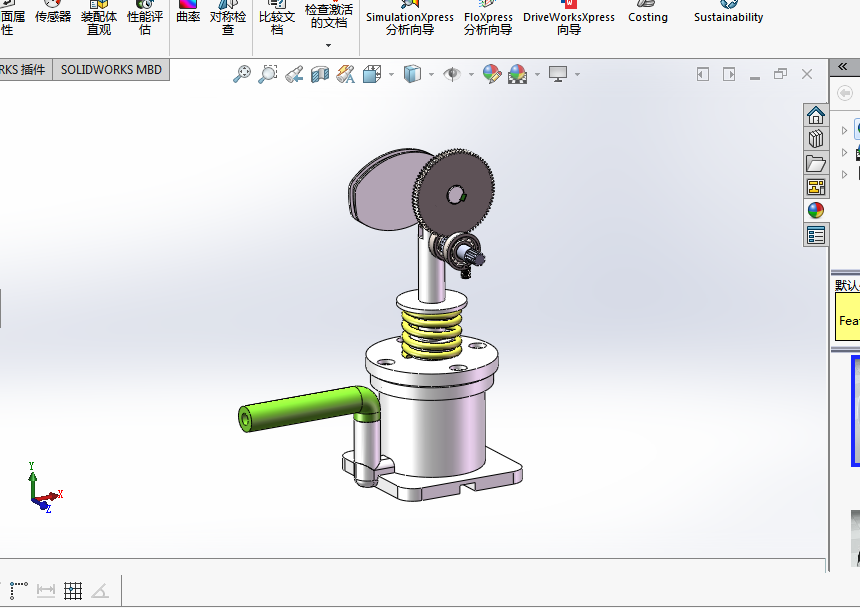Click the Zoom to Fit magnifier icon

[x=242, y=74]
